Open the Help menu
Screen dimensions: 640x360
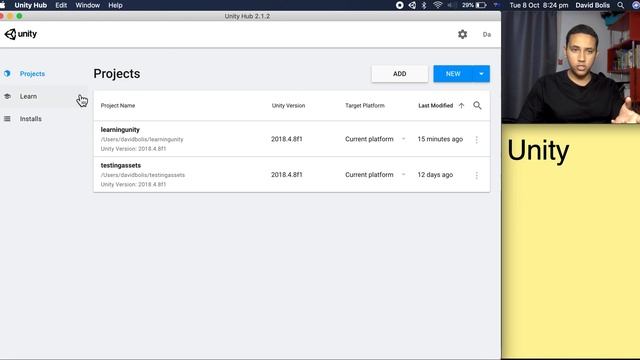click(115, 5)
